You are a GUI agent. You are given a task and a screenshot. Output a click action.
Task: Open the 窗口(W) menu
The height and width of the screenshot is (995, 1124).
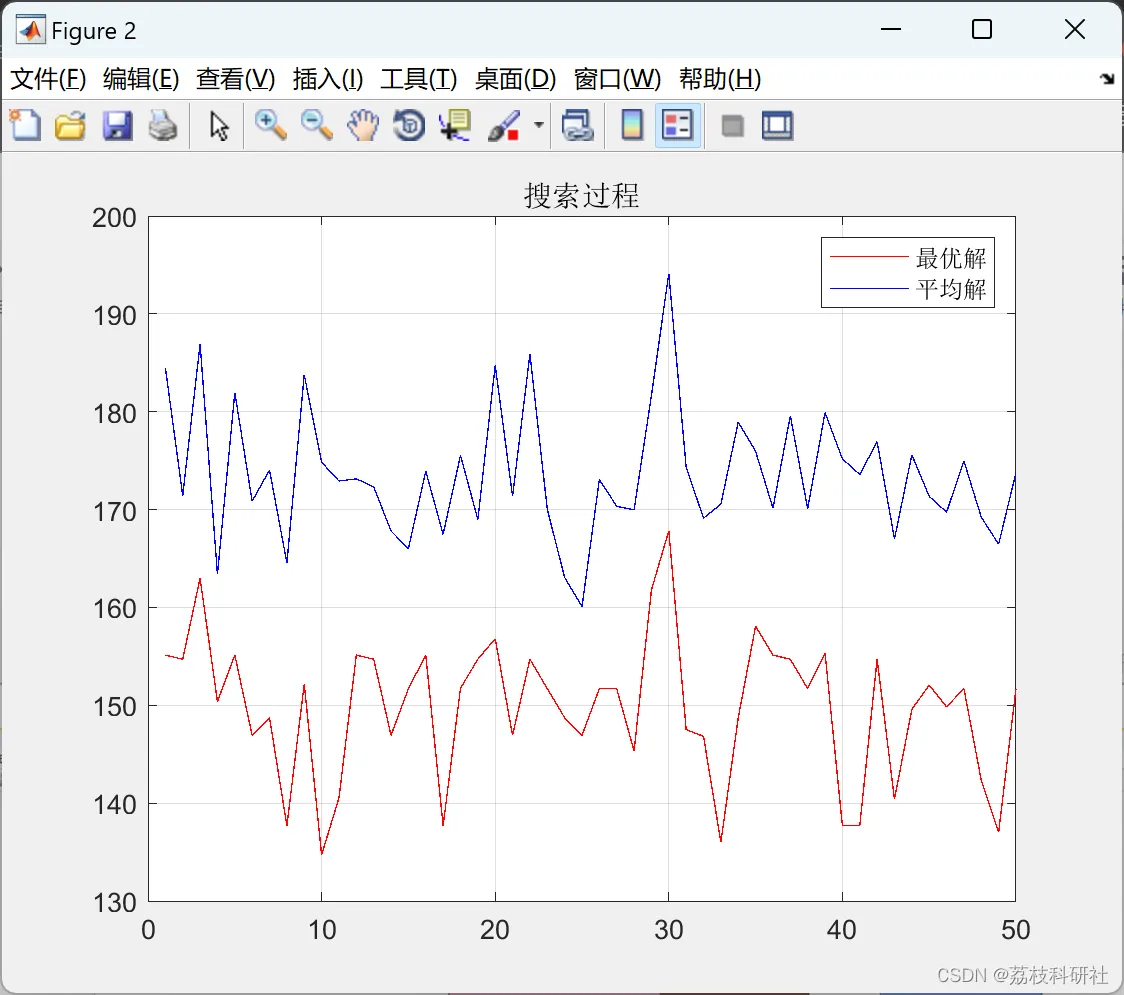click(x=617, y=79)
